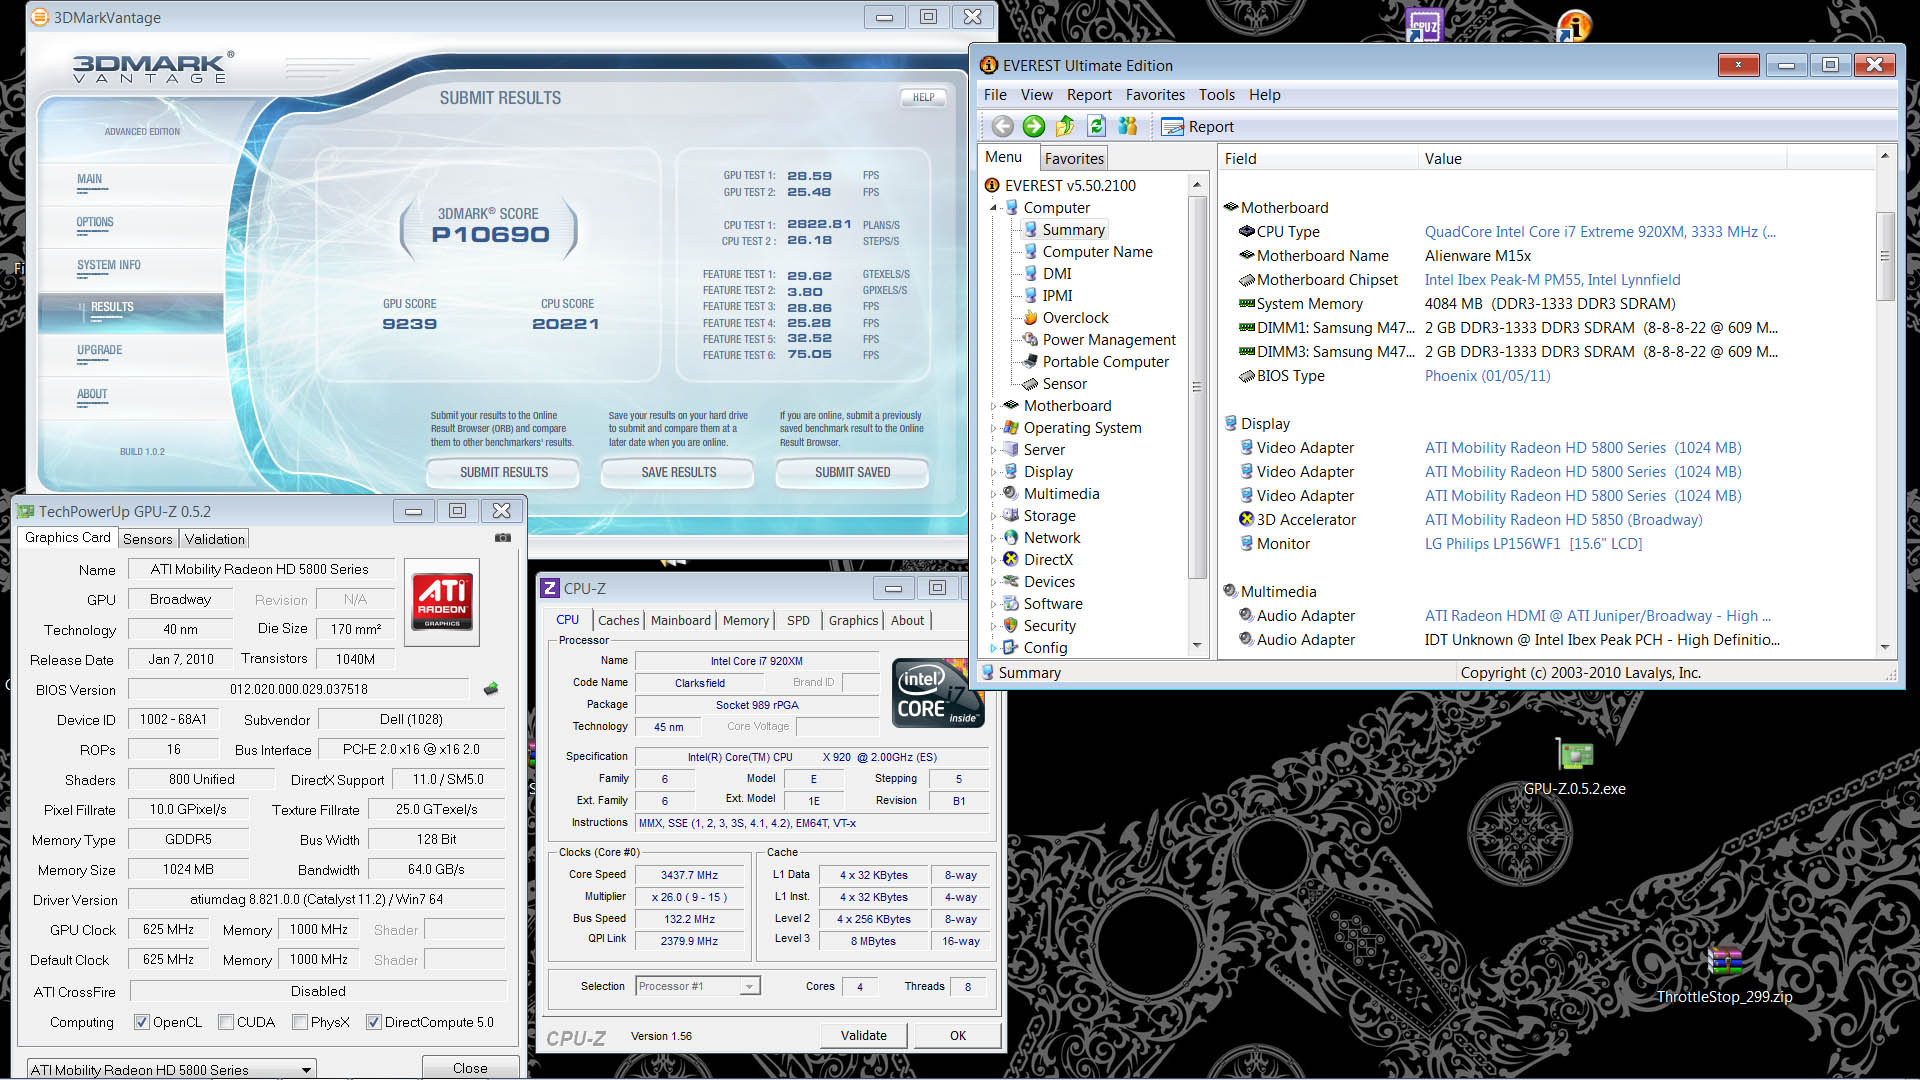Expand the Display node in EVEREST tree

pyautogui.click(x=994, y=472)
